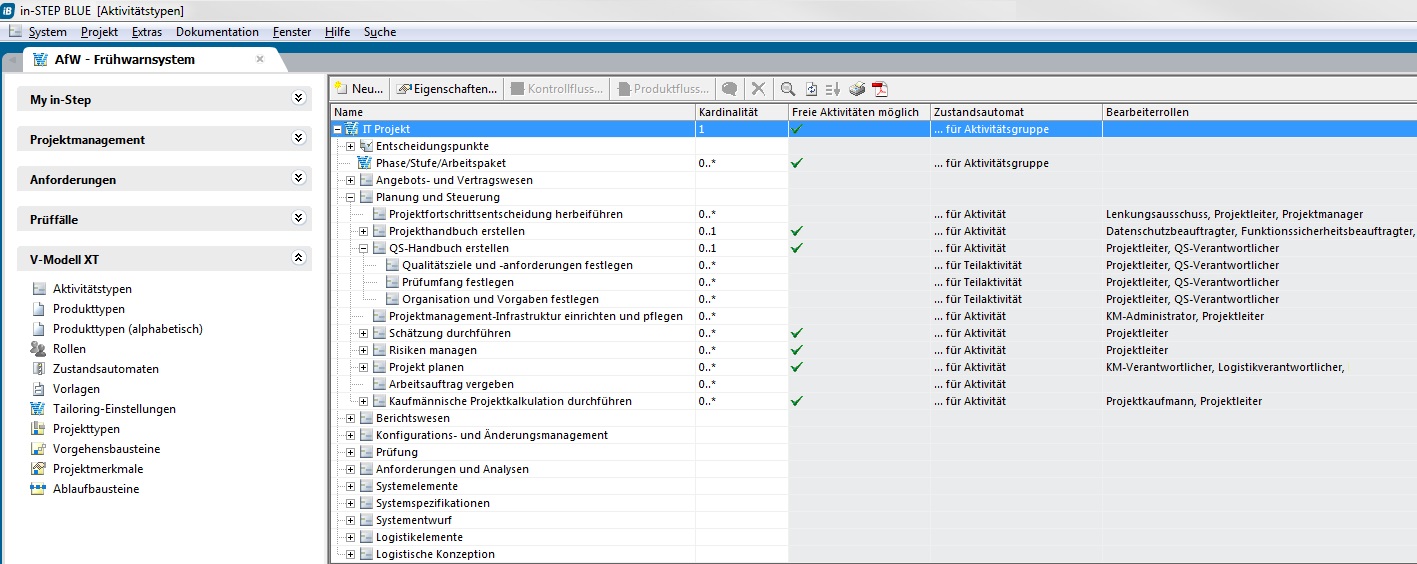
Task: Open Tailoring-Einstellungen in the sidebar
Action: [x=114, y=409]
